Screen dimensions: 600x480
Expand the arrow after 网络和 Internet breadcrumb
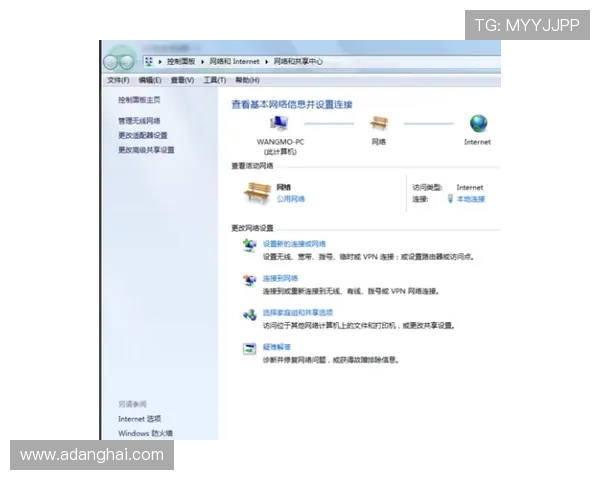coord(266,62)
